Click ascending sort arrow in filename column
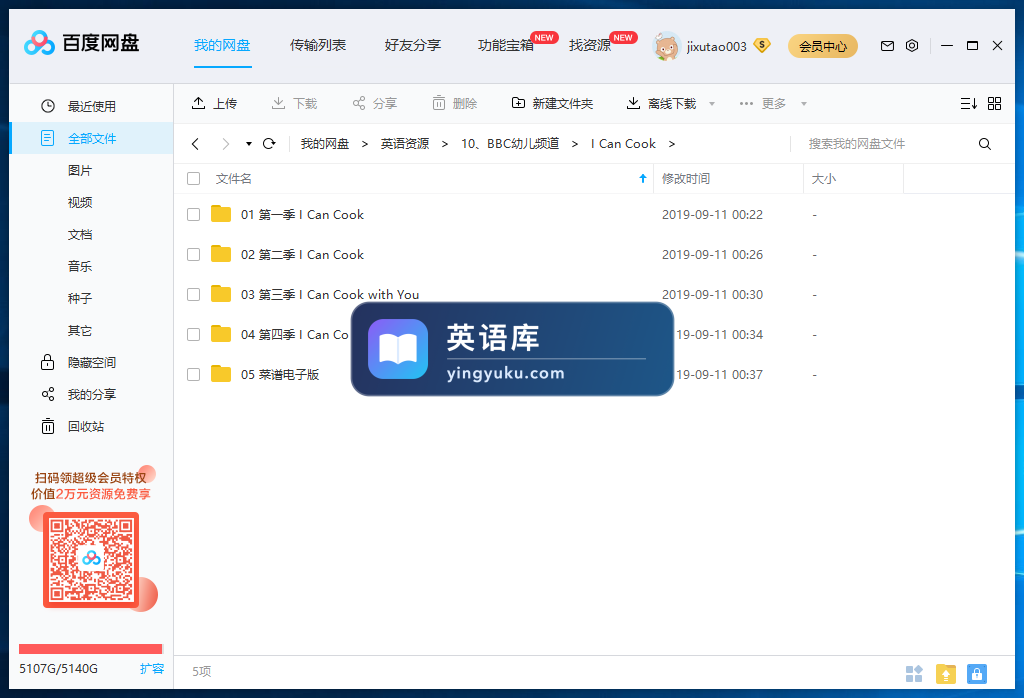Image resolution: width=1024 pixels, height=698 pixels. point(643,178)
